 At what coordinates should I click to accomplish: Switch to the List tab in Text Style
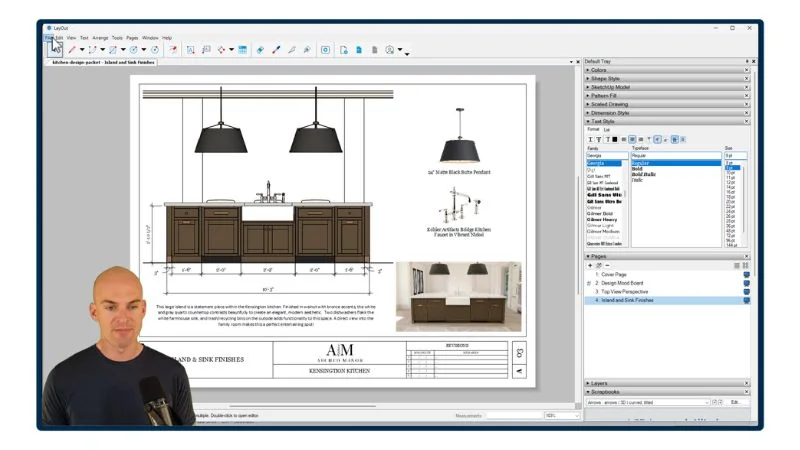coord(607,130)
